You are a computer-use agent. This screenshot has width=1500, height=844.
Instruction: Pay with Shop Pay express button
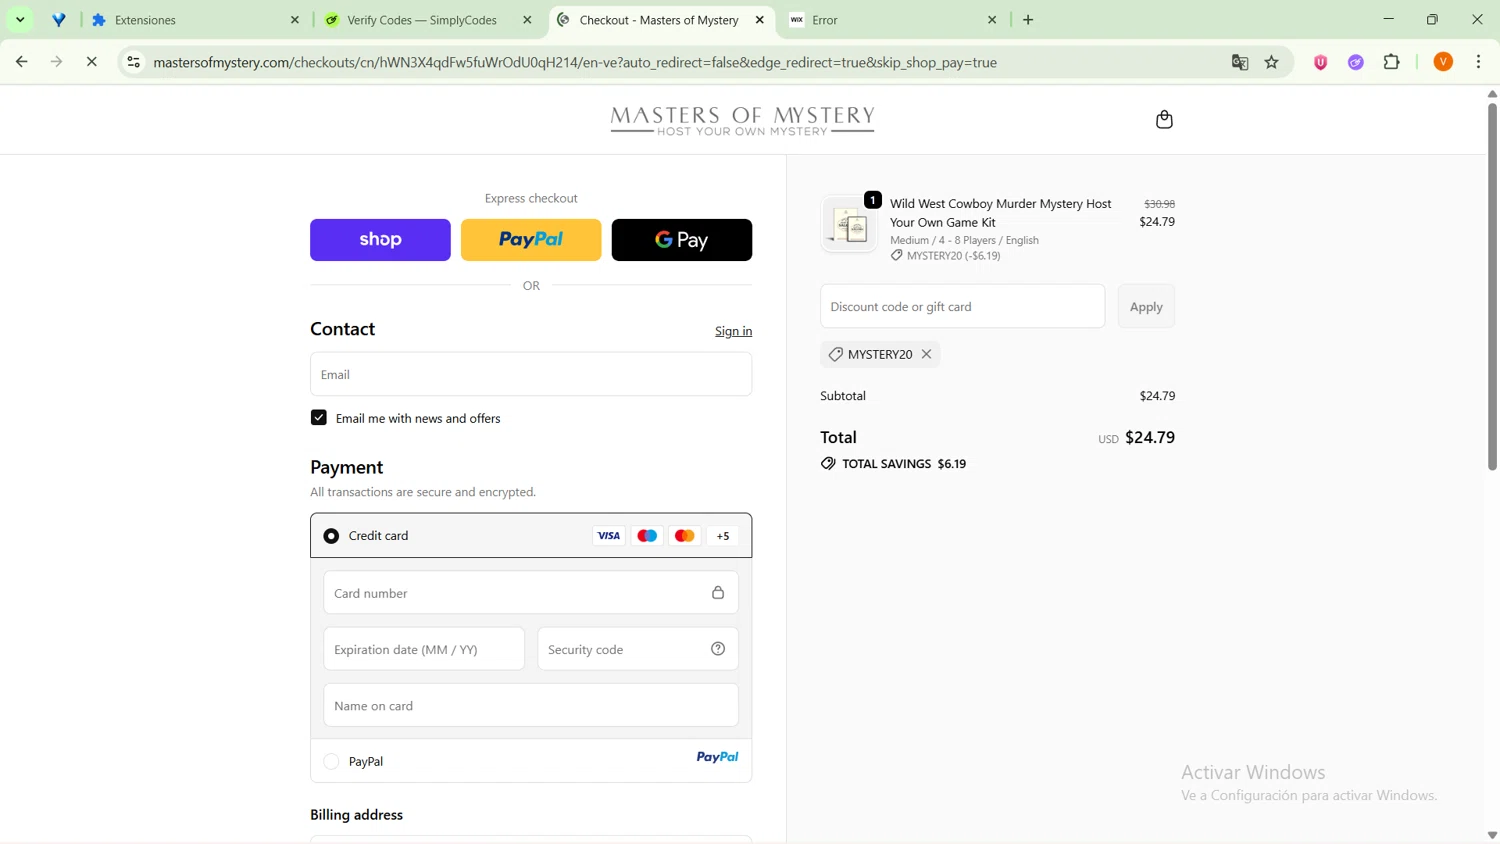coord(380,240)
